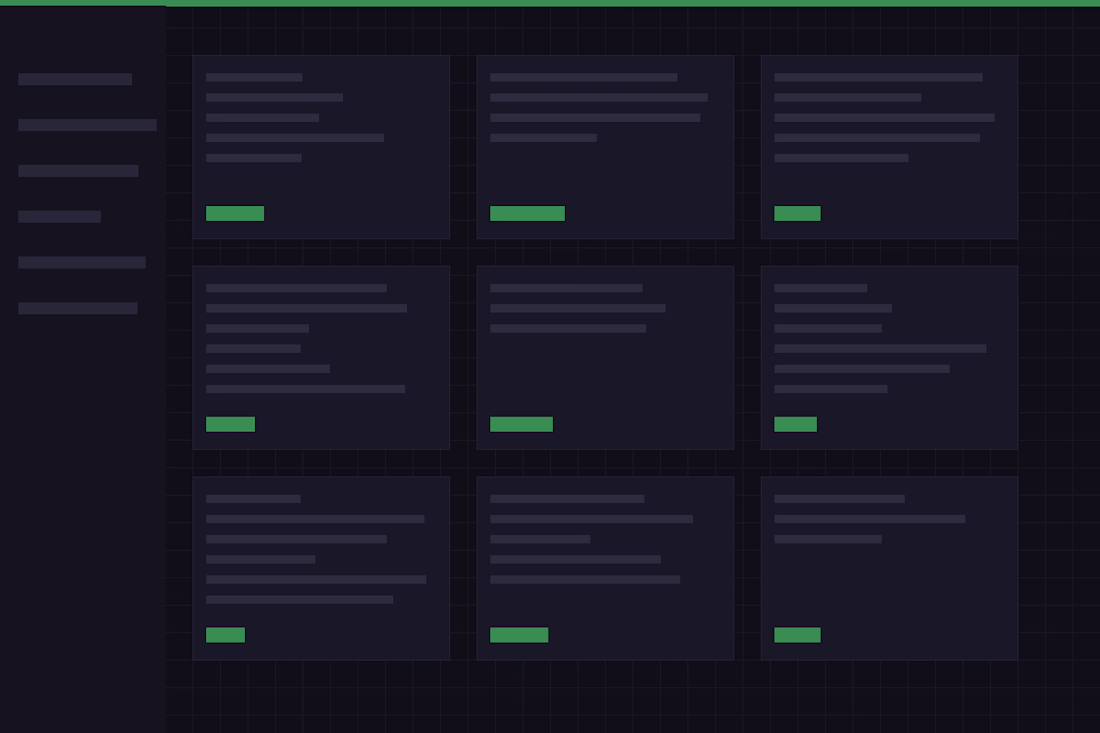
Task: Select the second sidebar navigation item
Action: coord(88,125)
